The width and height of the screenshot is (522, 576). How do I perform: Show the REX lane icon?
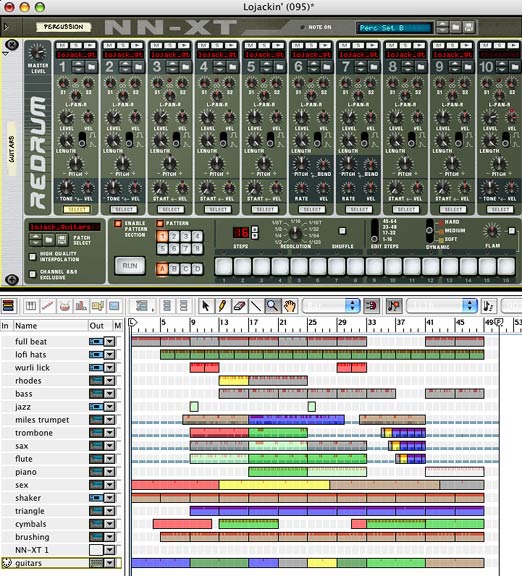(x=48, y=306)
